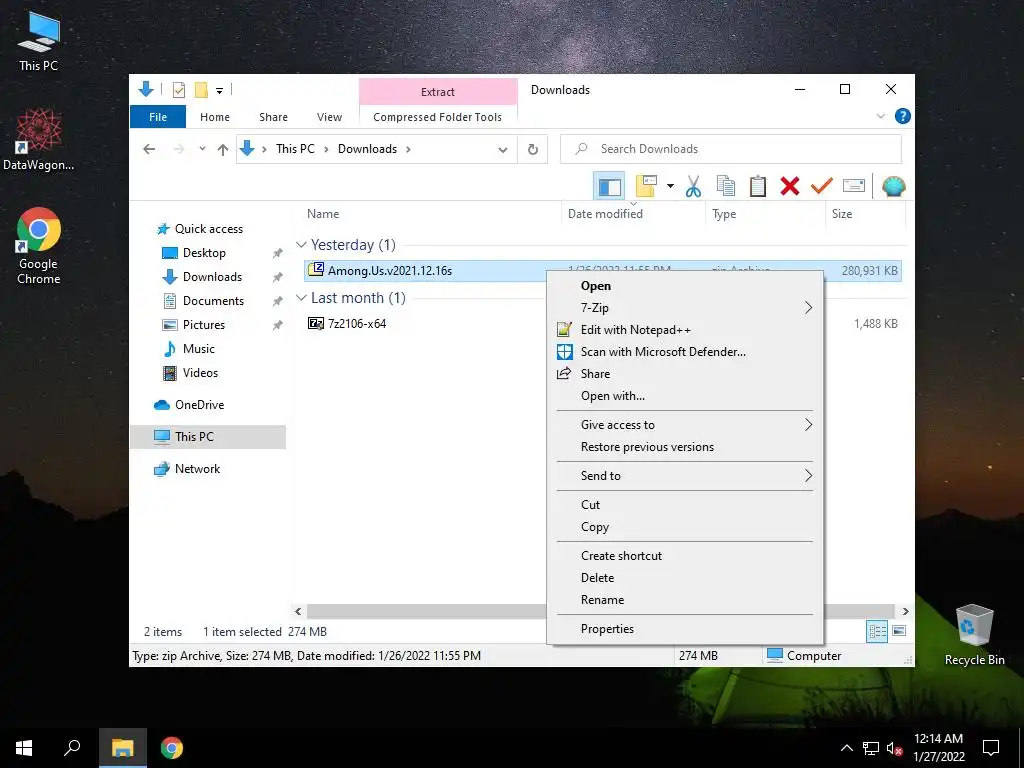Open the Windows Start menu

(24, 748)
